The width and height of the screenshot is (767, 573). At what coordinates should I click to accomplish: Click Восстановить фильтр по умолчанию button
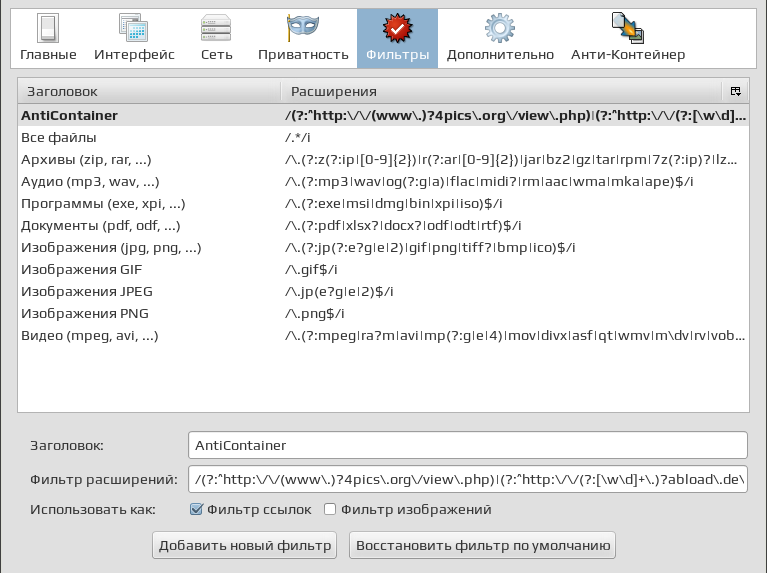[482, 545]
